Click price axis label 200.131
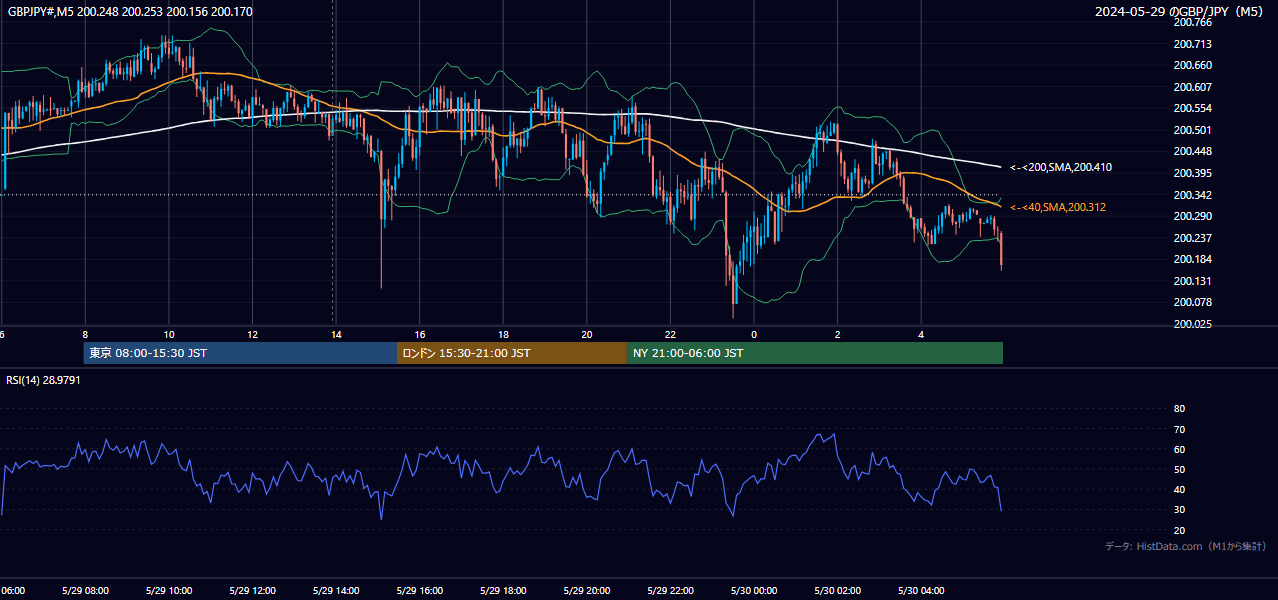 click(1192, 281)
